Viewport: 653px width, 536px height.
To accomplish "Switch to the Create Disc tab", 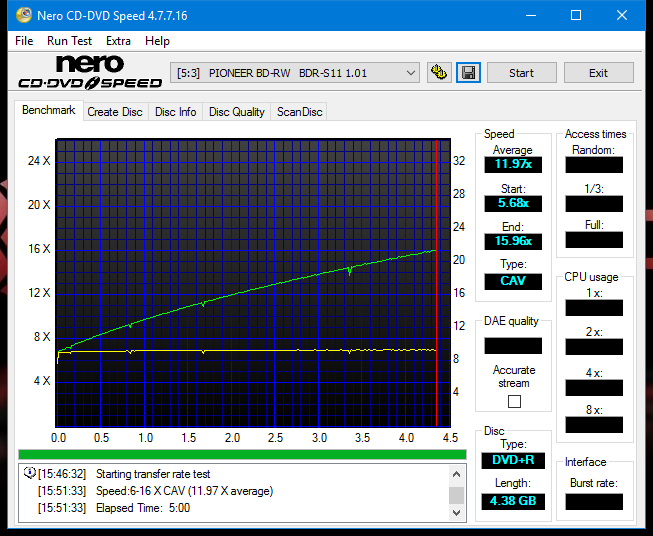I will pos(115,112).
